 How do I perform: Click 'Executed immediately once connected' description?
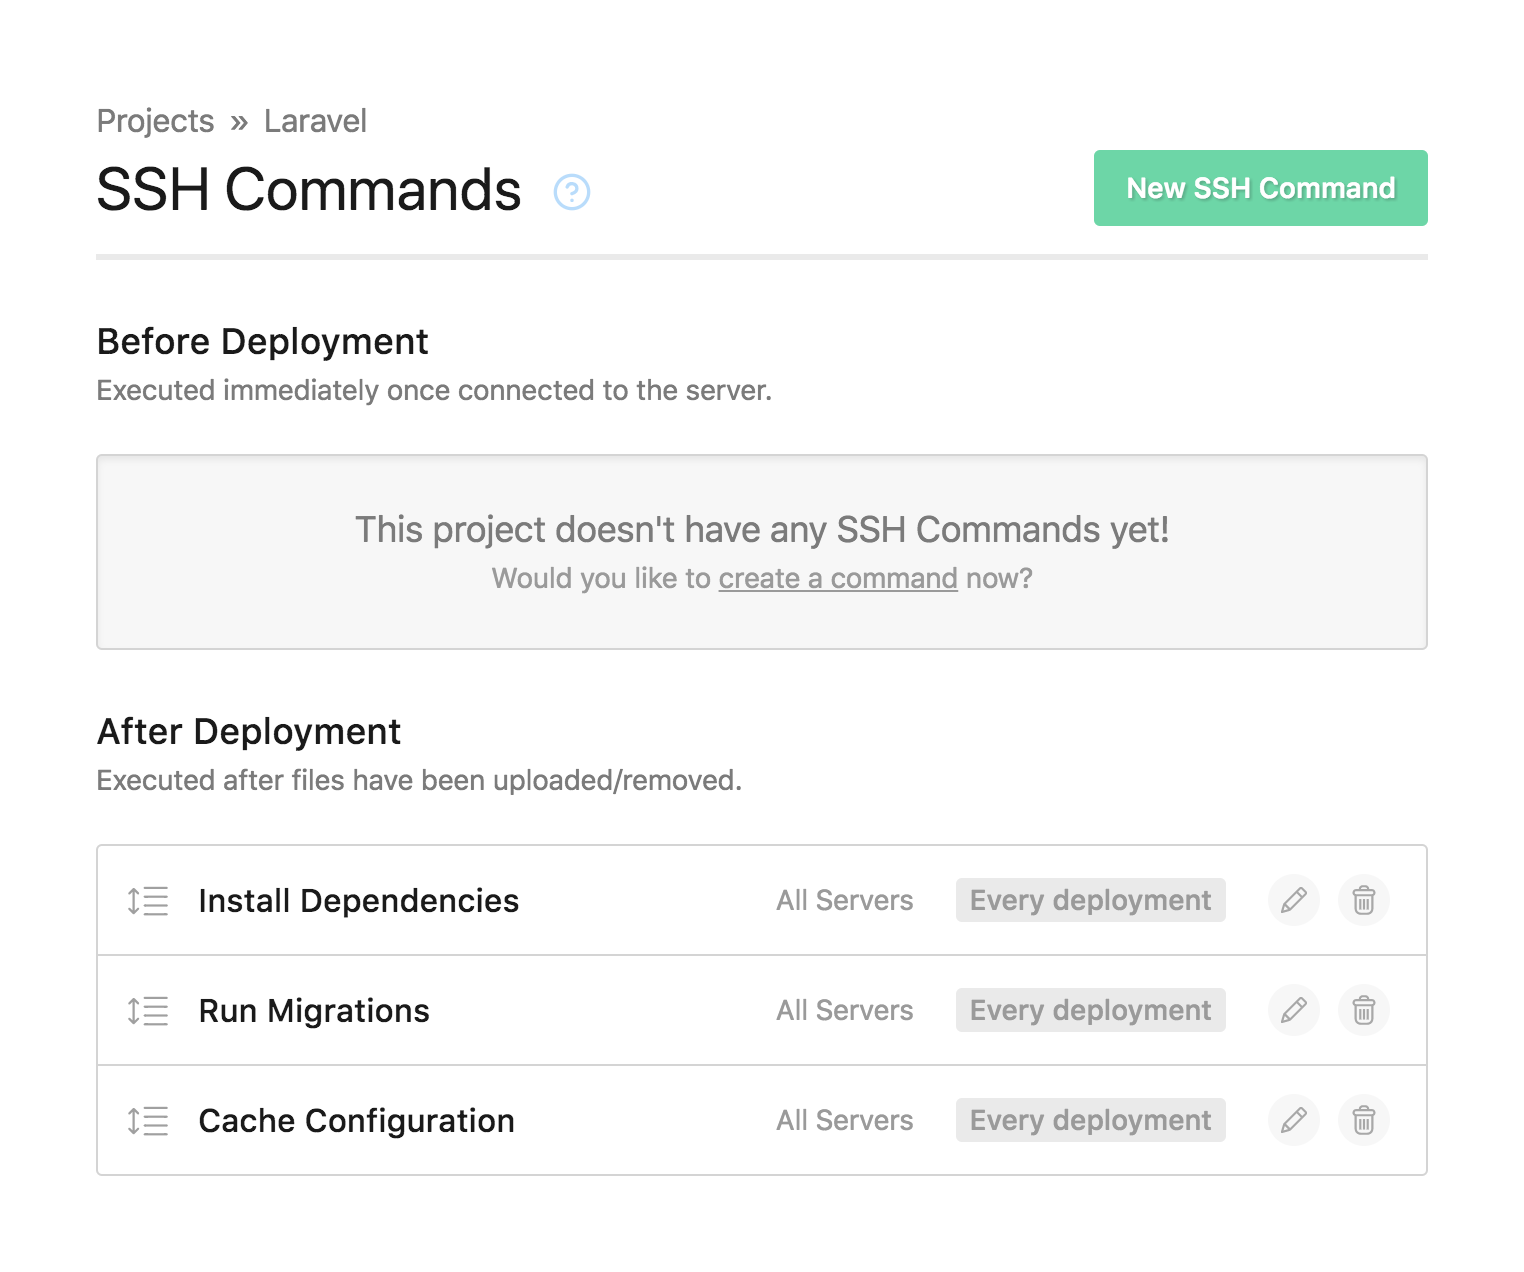(434, 390)
